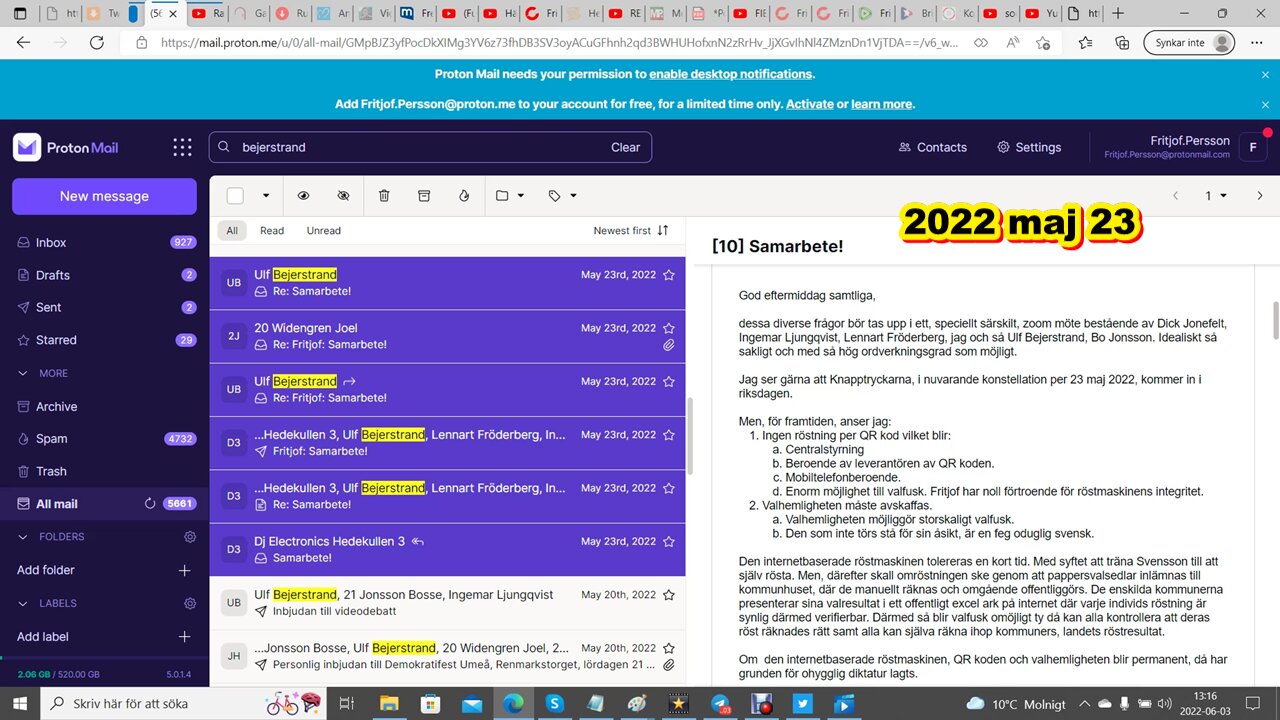Filter the list by Unread messages
The width and height of the screenshot is (1280, 720).
tap(323, 230)
